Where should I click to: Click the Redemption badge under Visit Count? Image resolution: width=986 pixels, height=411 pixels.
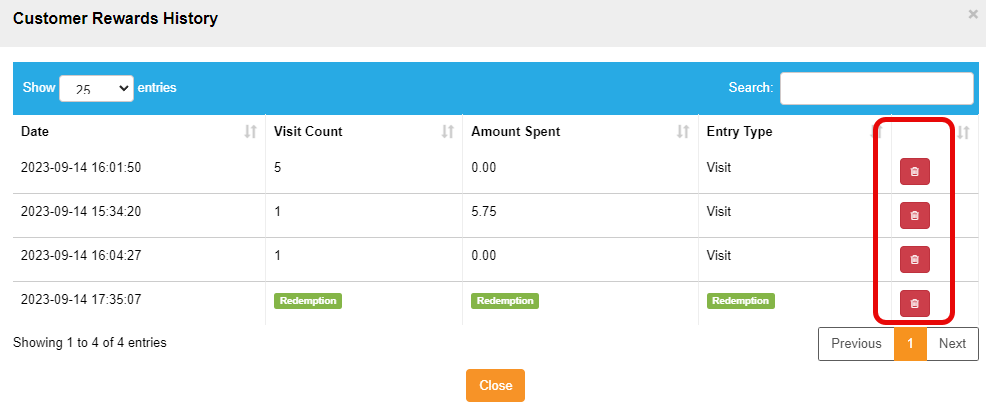pyautogui.click(x=309, y=300)
